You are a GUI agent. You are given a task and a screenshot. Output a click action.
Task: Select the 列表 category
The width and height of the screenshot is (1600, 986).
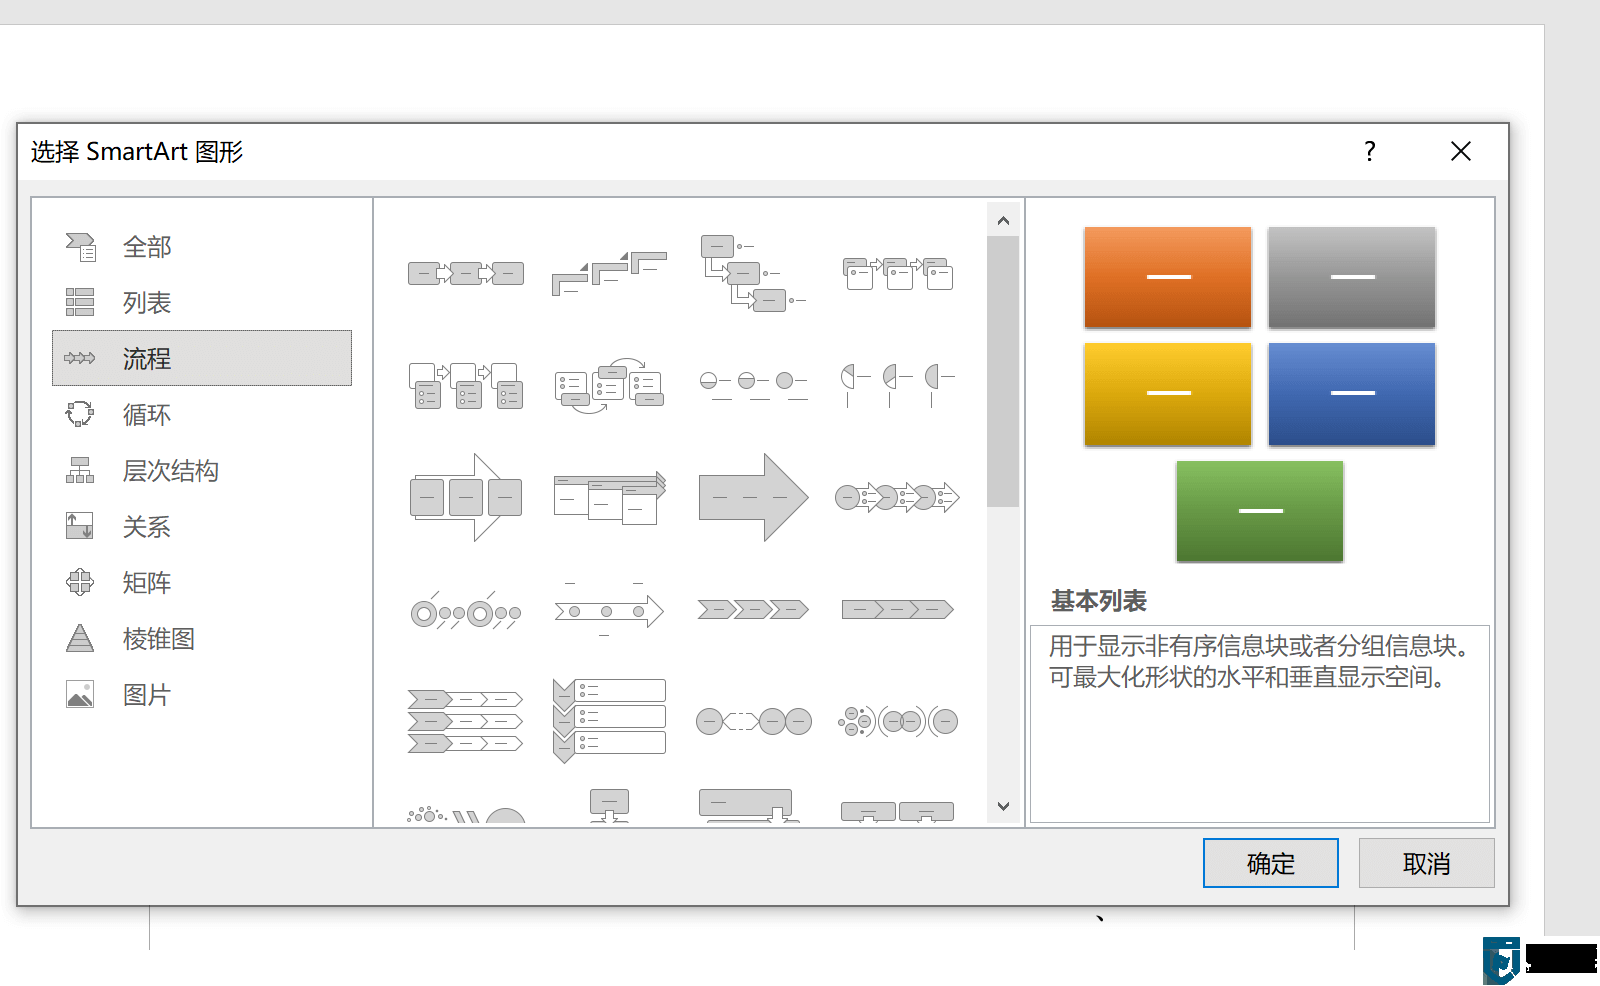coord(202,302)
